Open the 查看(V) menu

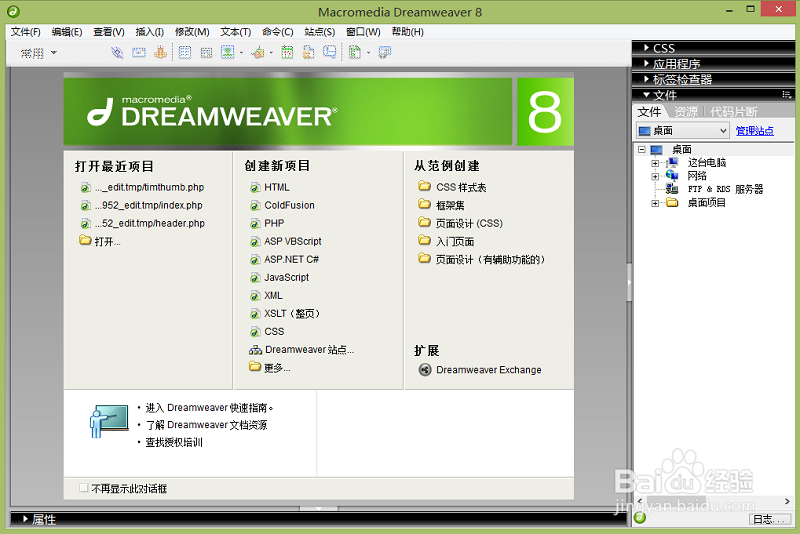pyautogui.click(x=109, y=32)
